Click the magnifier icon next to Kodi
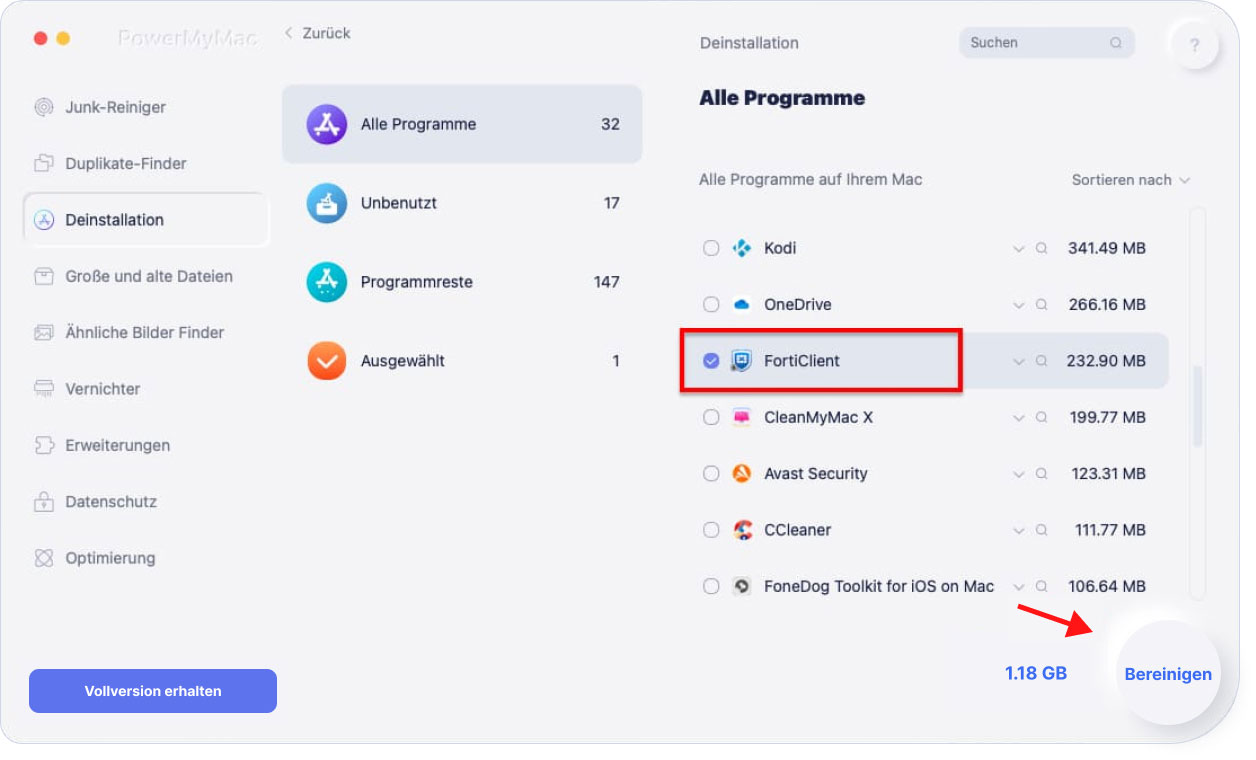The width and height of the screenshot is (1256, 760). (x=1041, y=248)
